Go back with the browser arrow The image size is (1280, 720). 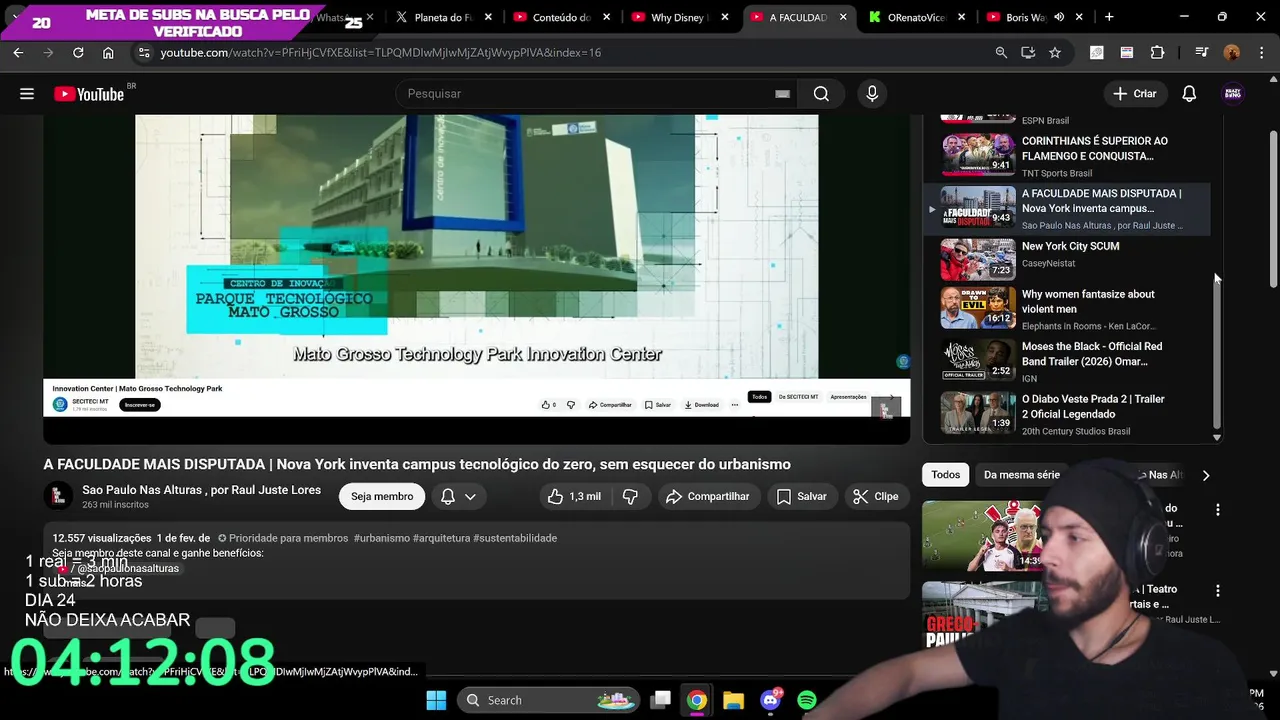coord(18,53)
